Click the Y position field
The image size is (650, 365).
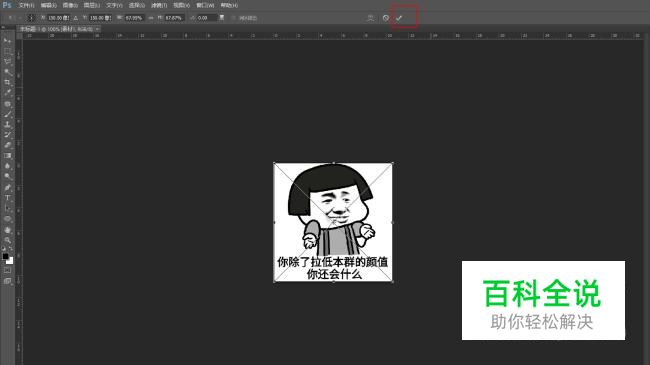click(x=100, y=18)
